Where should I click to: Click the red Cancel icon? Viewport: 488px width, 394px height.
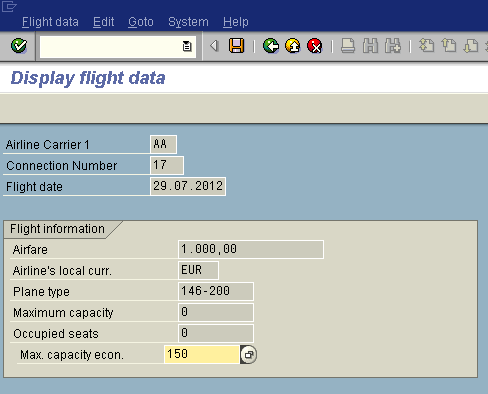click(315, 46)
